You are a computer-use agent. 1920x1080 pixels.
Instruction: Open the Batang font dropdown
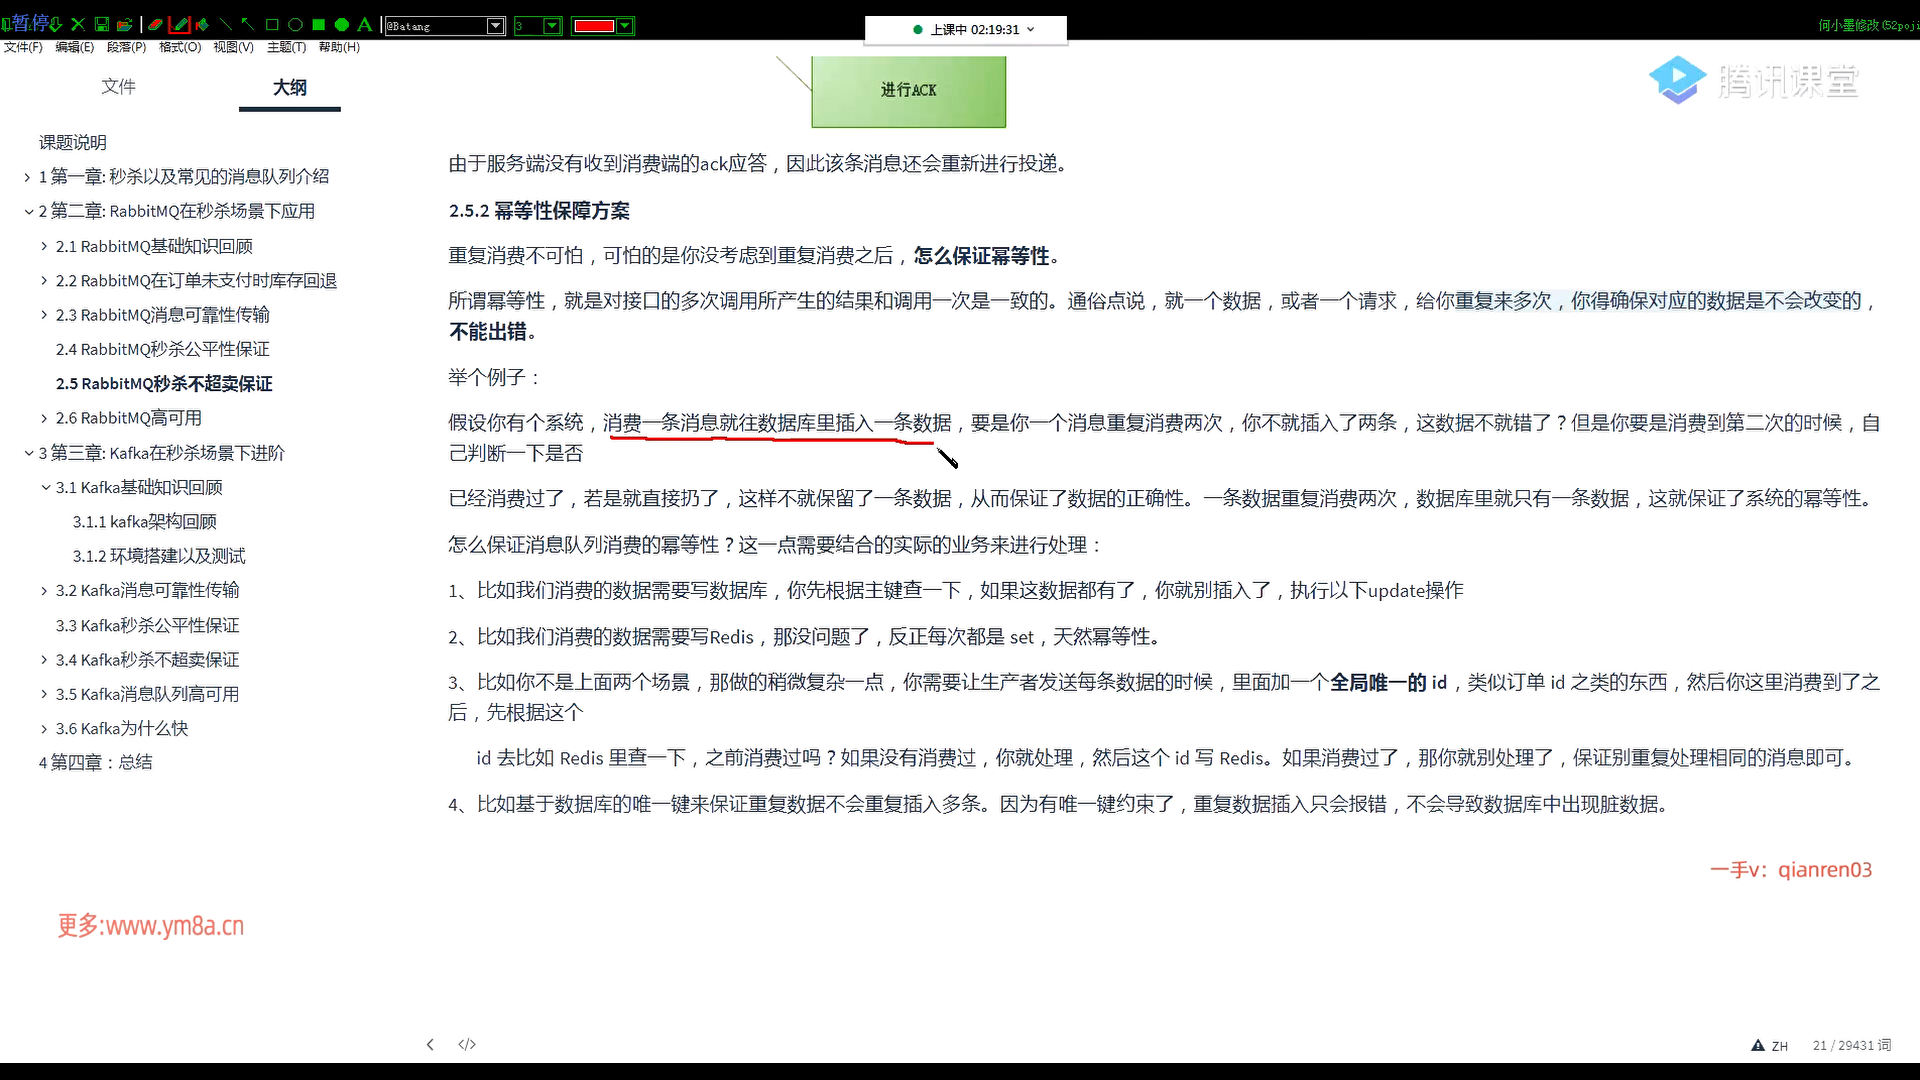(495, 26)
